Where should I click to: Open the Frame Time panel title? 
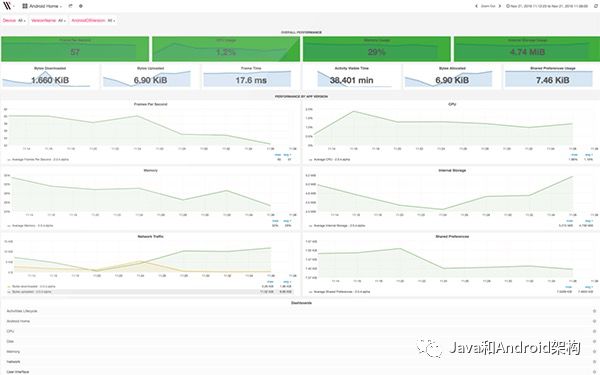[x=251, y=68]
